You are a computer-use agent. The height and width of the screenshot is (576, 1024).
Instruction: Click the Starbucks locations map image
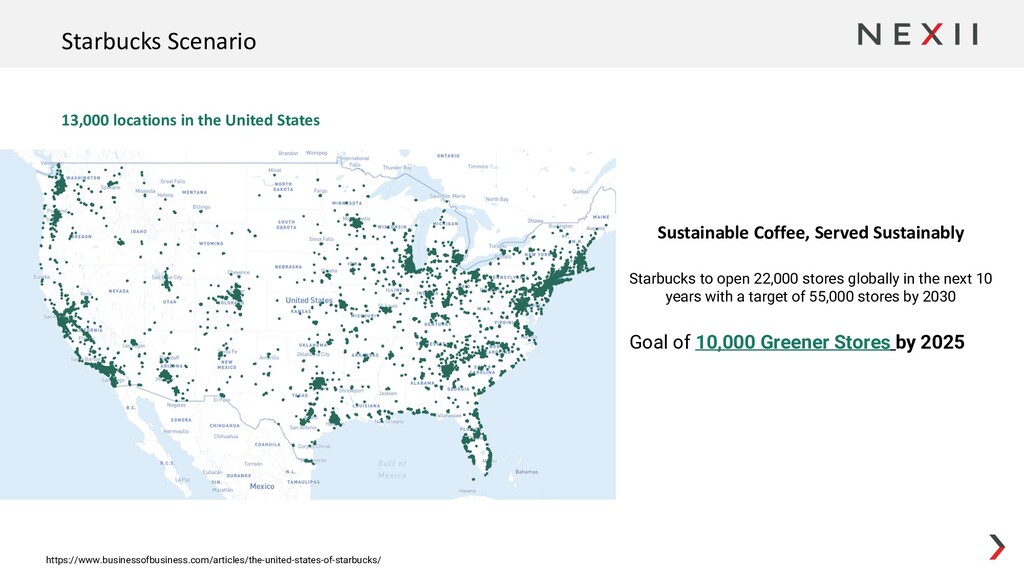pos(308,325)
